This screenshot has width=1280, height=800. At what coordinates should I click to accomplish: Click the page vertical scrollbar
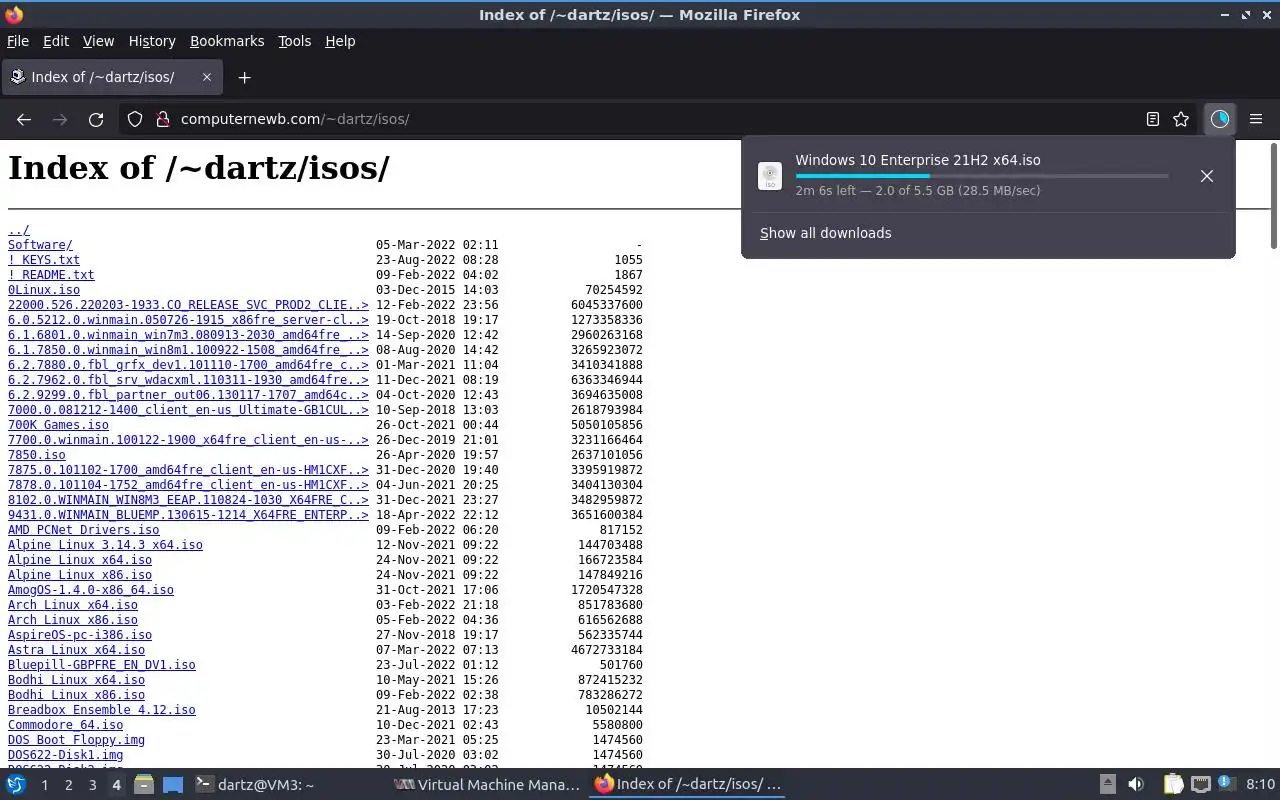click(1273, 196)
